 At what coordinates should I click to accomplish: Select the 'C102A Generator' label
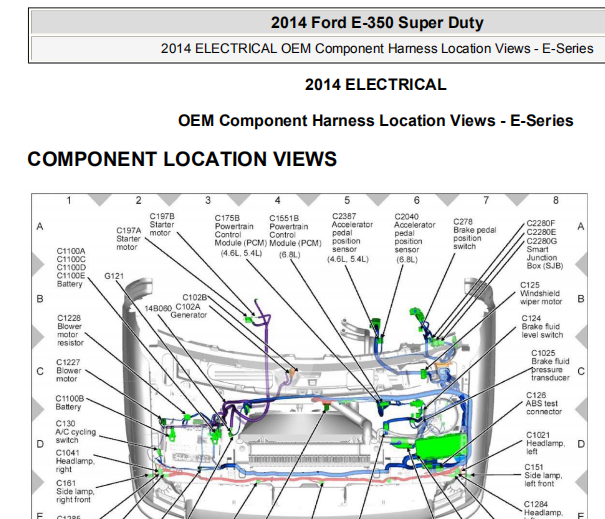[189, 311]
